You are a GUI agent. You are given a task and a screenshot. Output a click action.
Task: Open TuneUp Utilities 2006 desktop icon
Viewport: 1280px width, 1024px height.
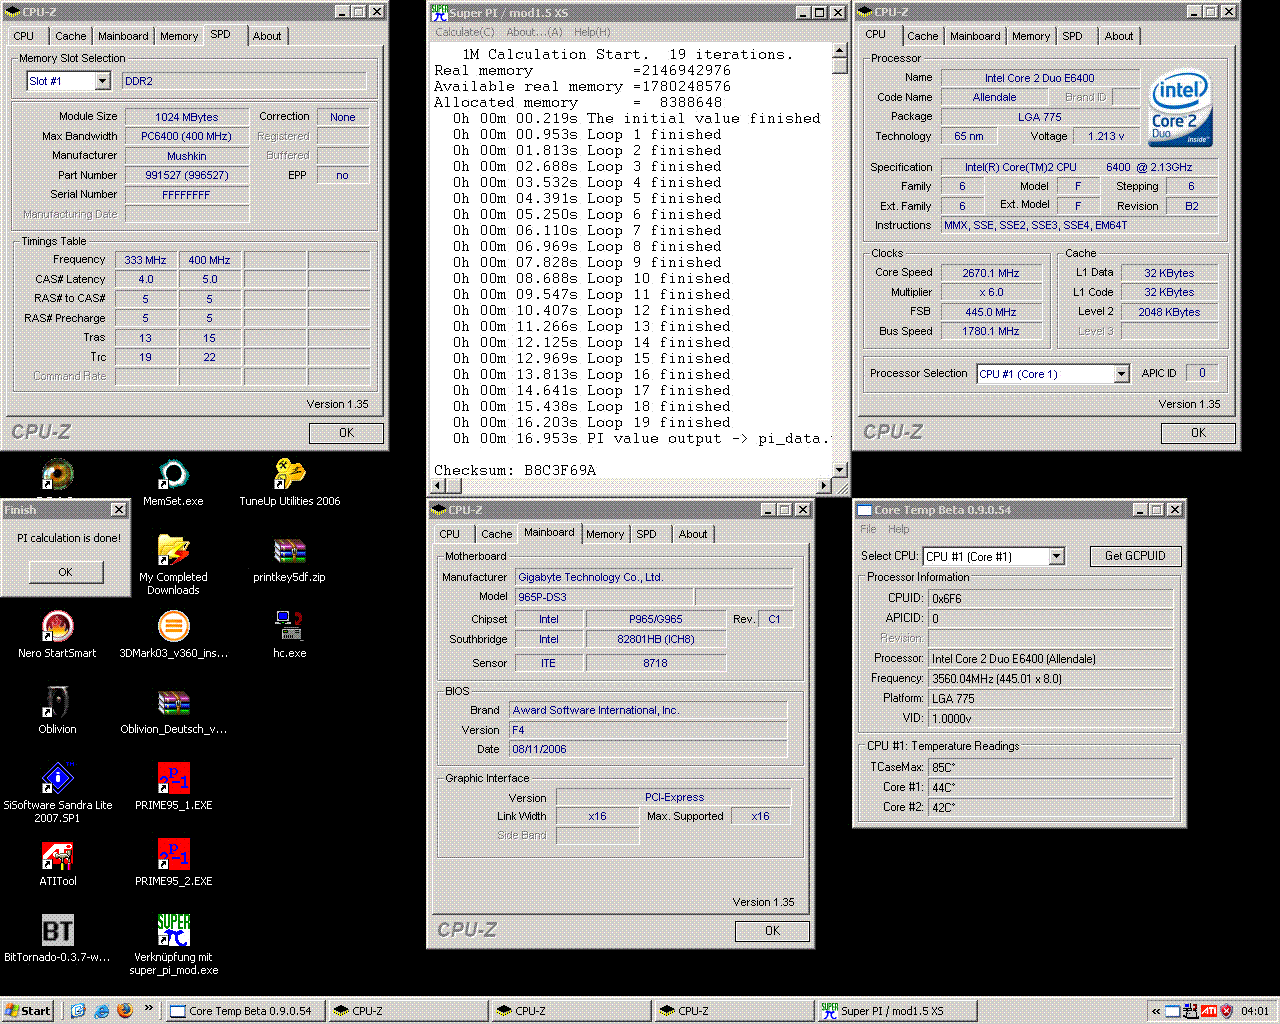click(x=290, y=483)
